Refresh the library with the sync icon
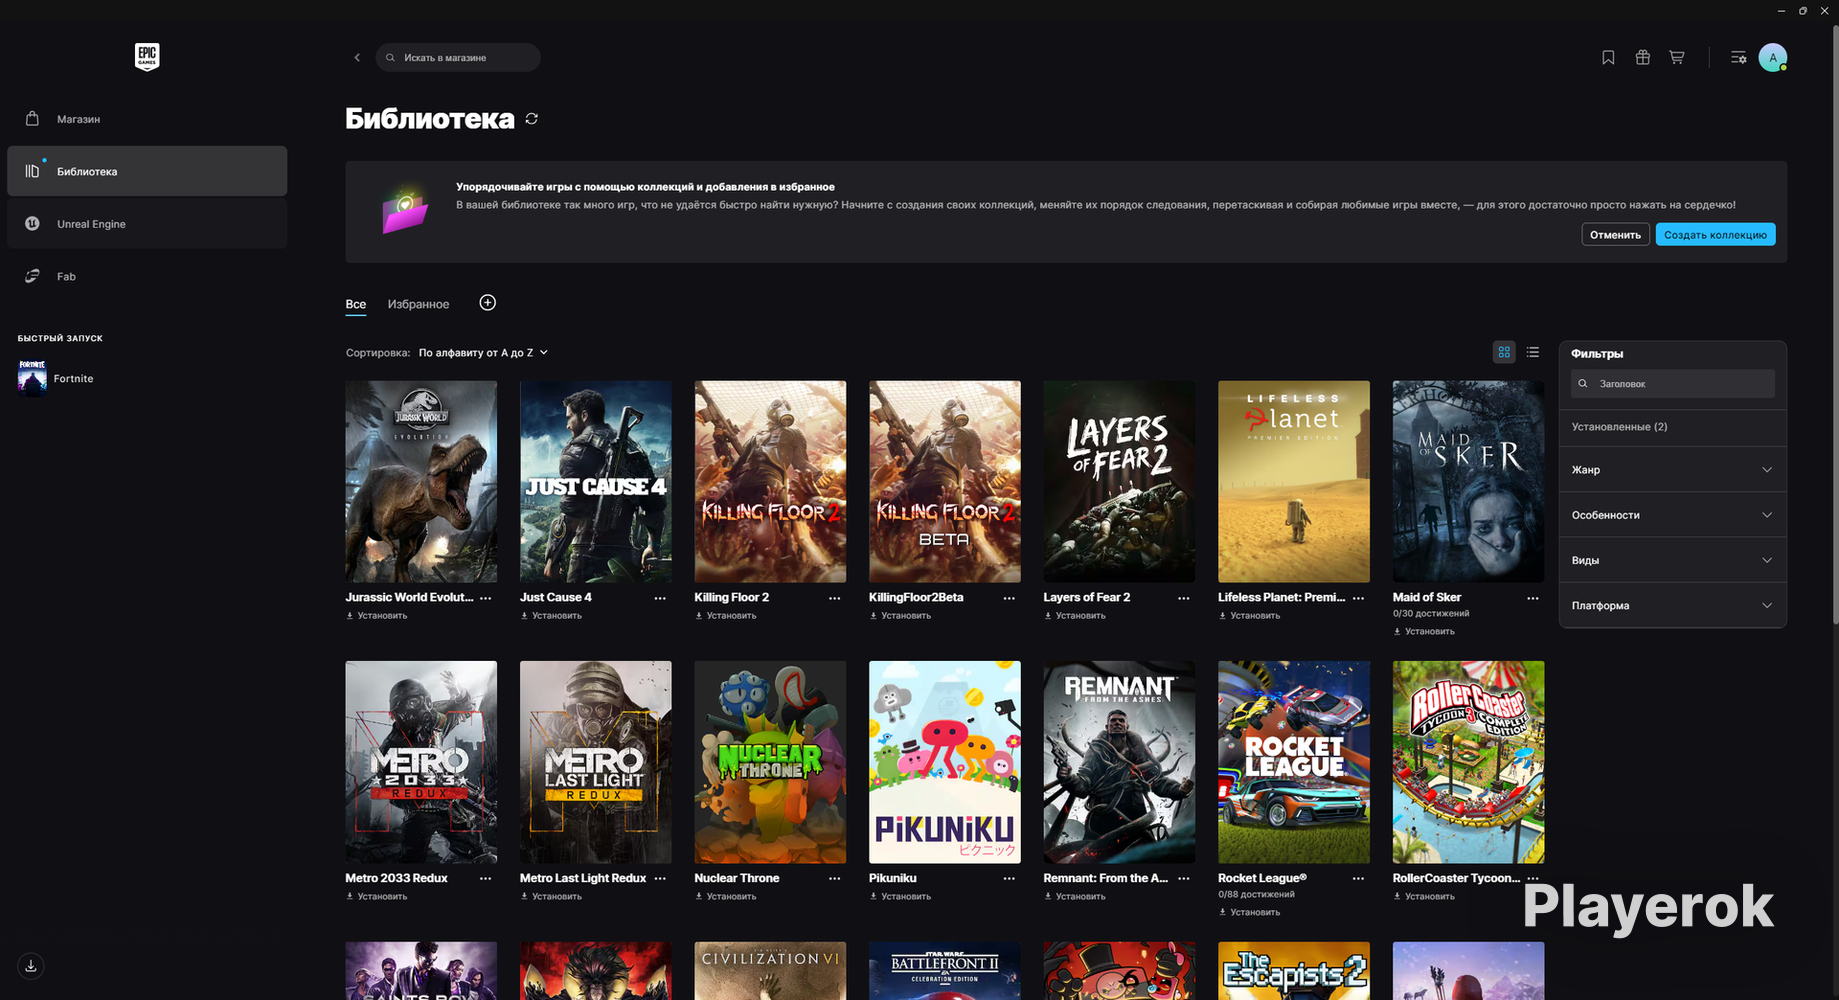Viewport: 1839px width, 1000px height. 532,119
